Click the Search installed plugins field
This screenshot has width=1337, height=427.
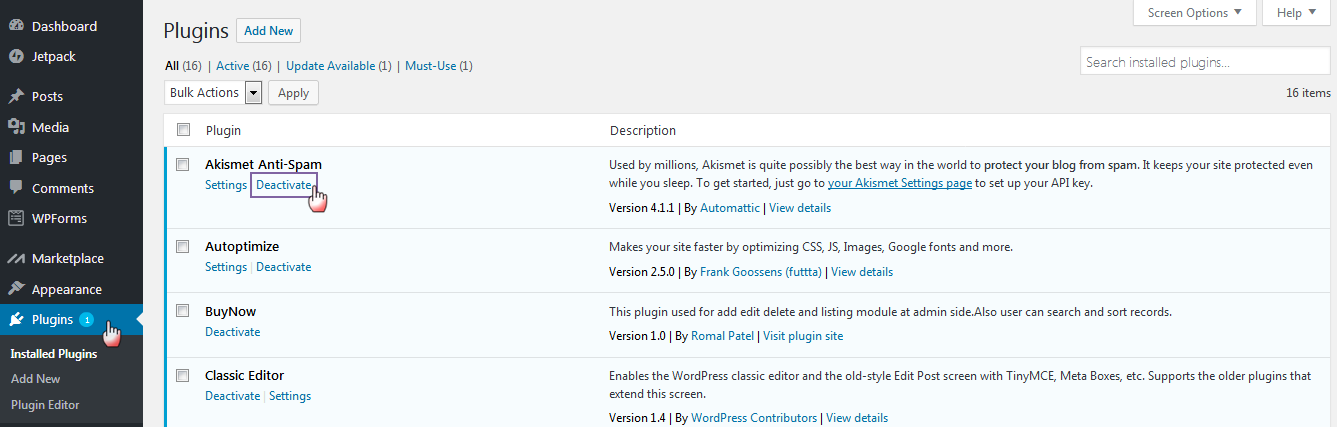(x=1205, y=62)
